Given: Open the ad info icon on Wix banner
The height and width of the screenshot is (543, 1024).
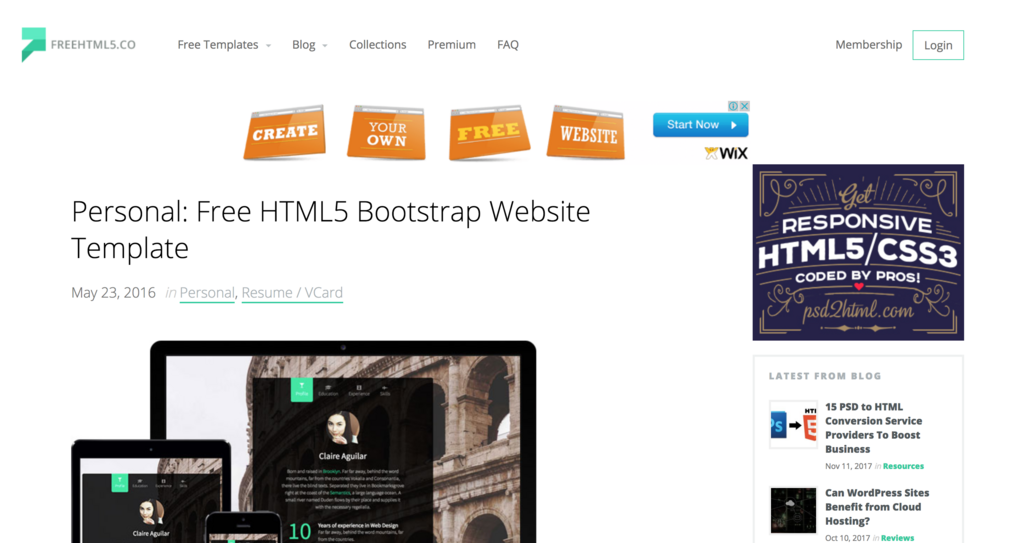Looking at the screenshot, I should coord(733,106).
